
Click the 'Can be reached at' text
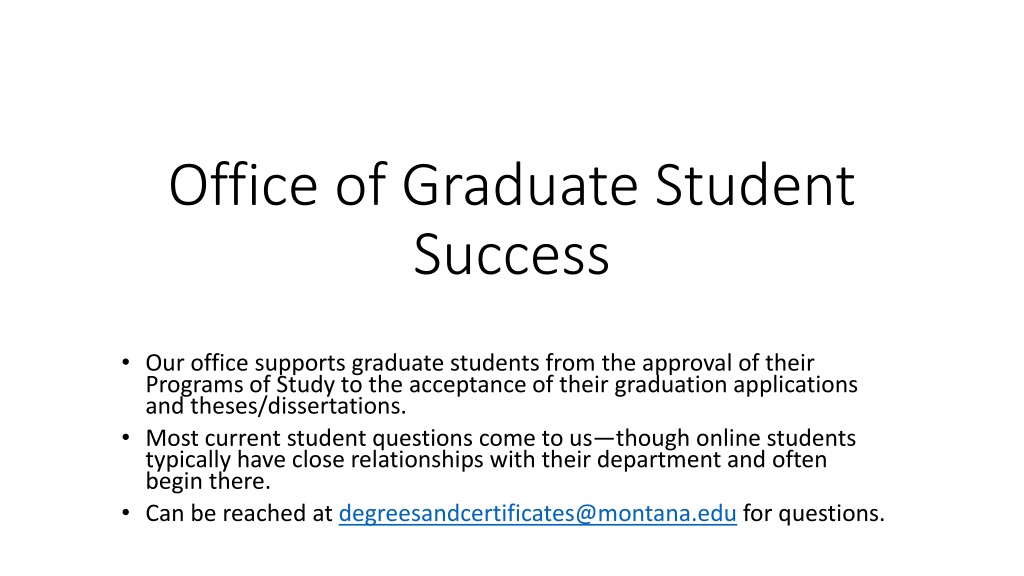pos(239,513)
